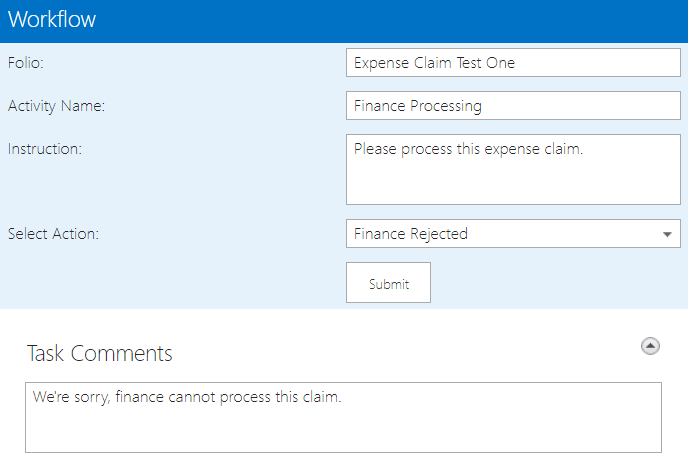This screenshot has width=689, height=471.
Task: Click the Finance Processing text value
Action: 417,106
